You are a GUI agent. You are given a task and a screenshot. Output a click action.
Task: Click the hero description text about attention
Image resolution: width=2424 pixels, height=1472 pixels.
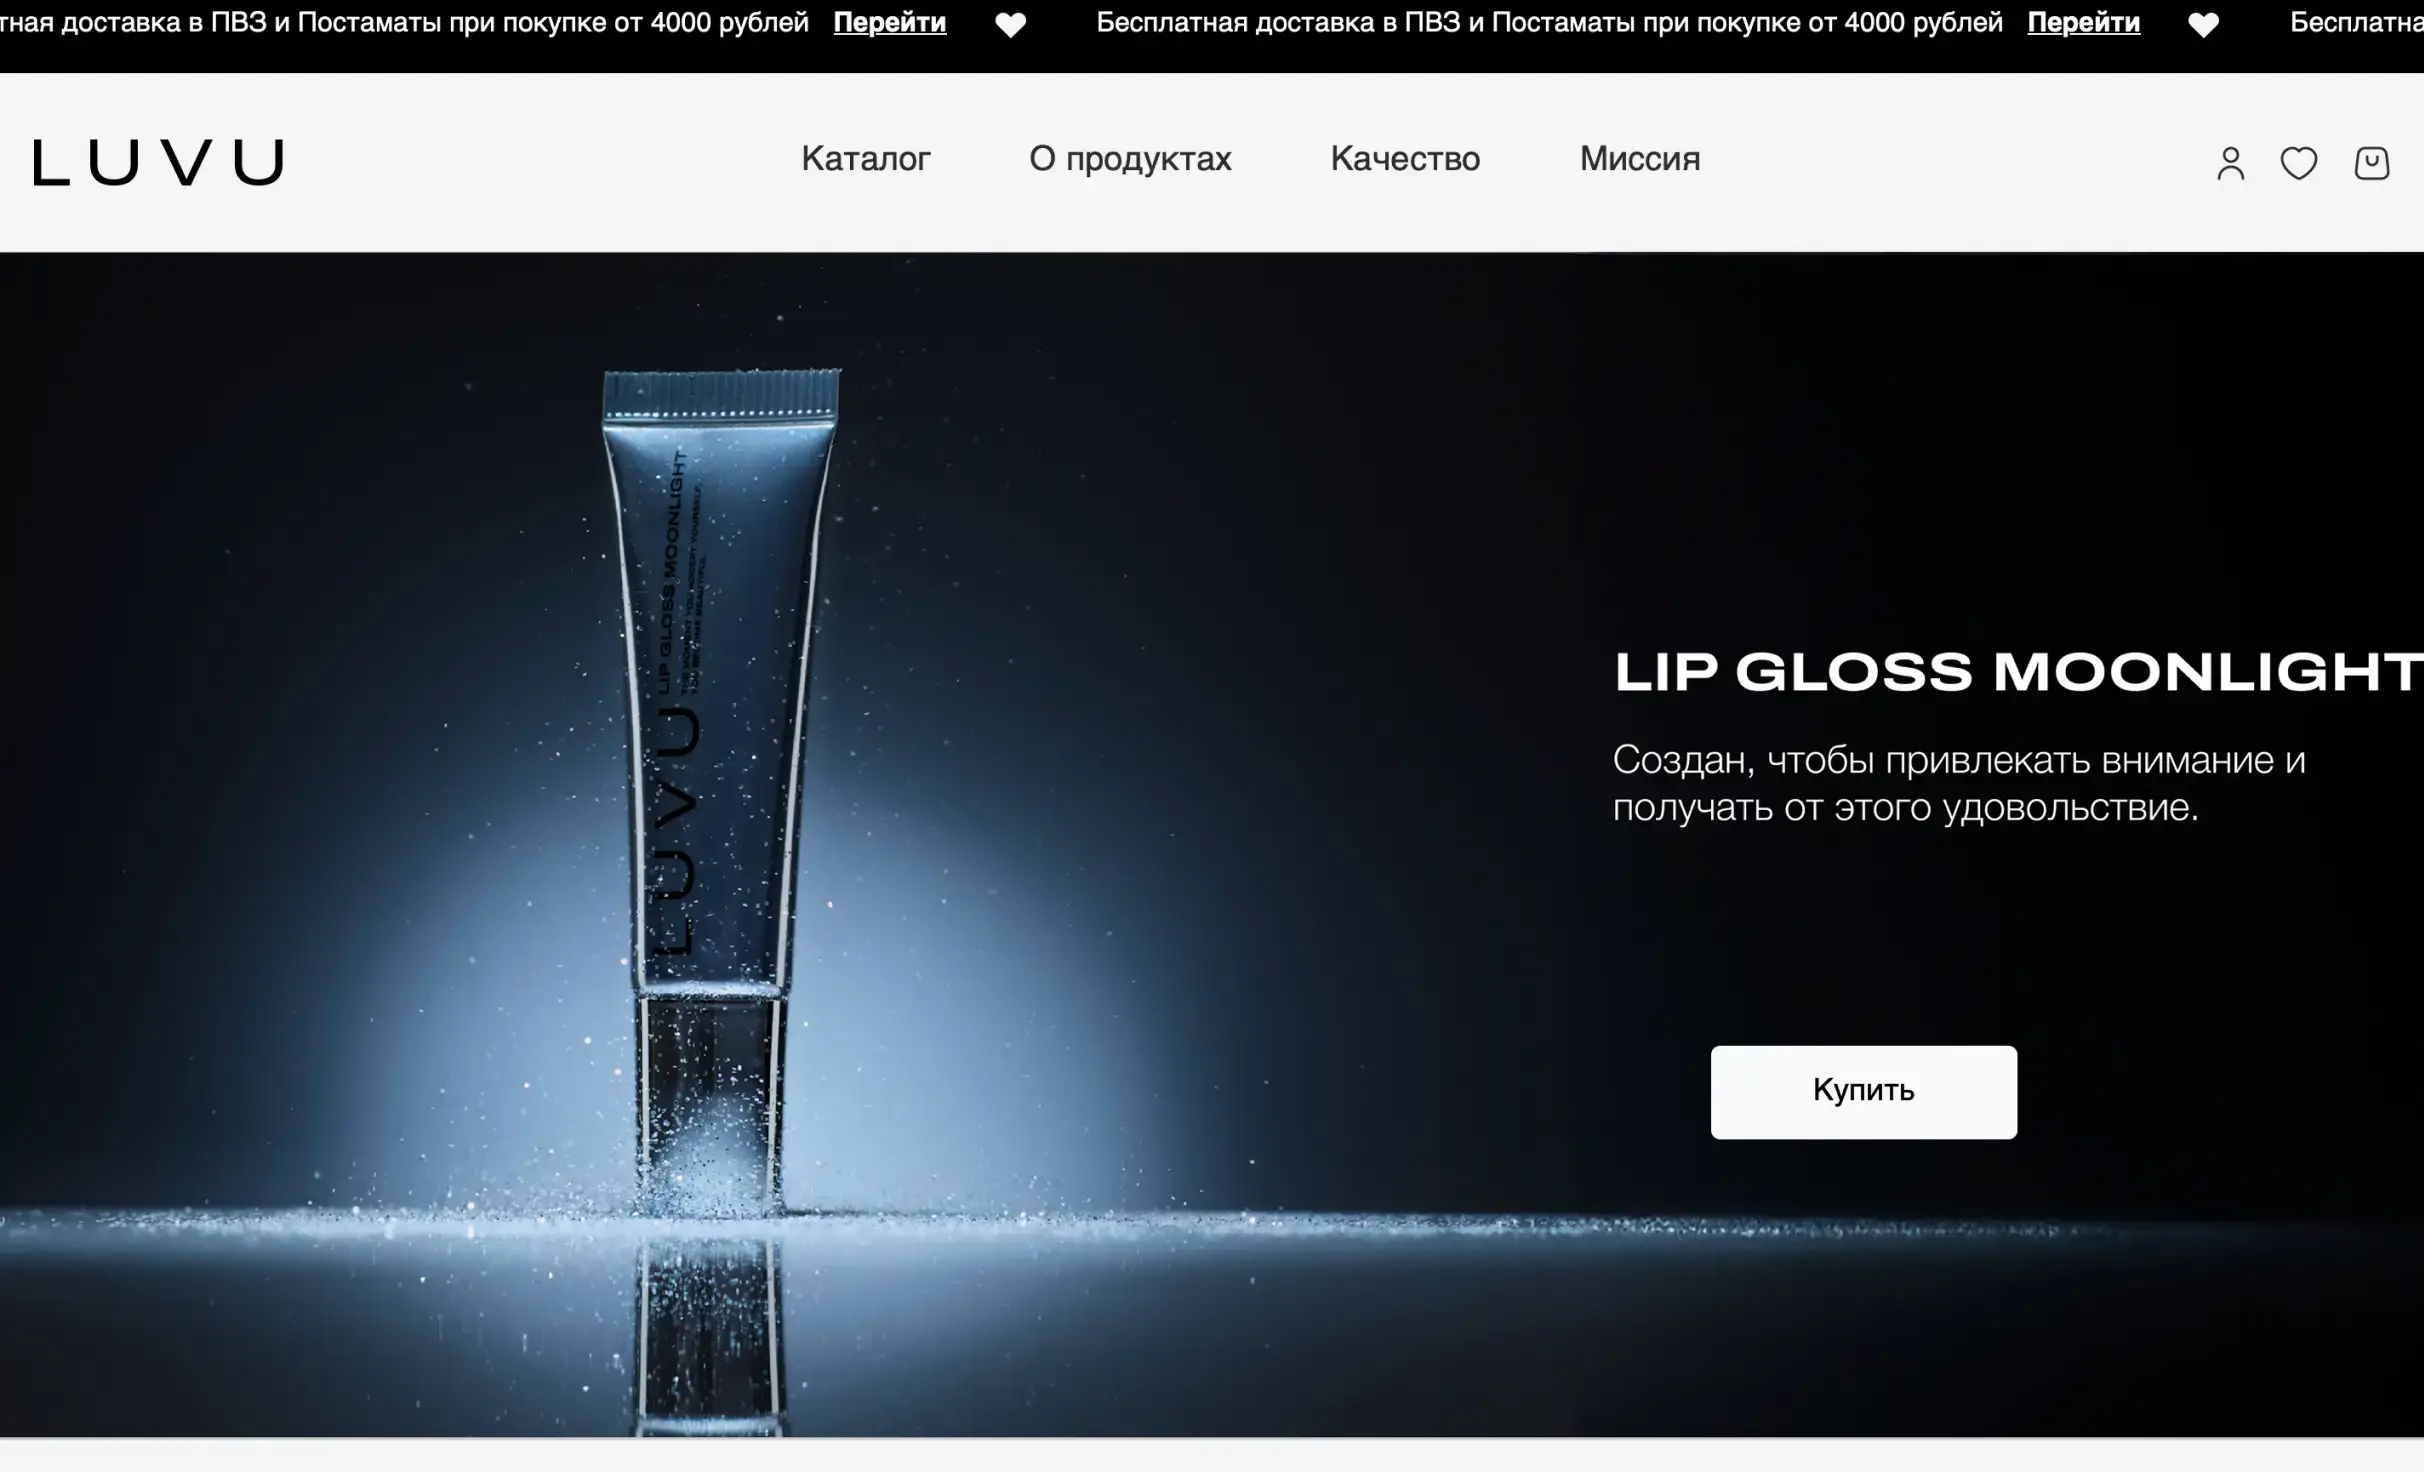pyautogui.click(x=1959, y=784)
